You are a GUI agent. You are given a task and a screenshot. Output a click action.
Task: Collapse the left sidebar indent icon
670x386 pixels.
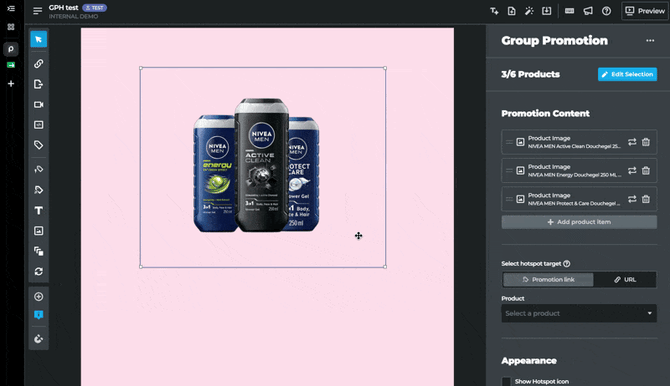(x=11, y=9)
